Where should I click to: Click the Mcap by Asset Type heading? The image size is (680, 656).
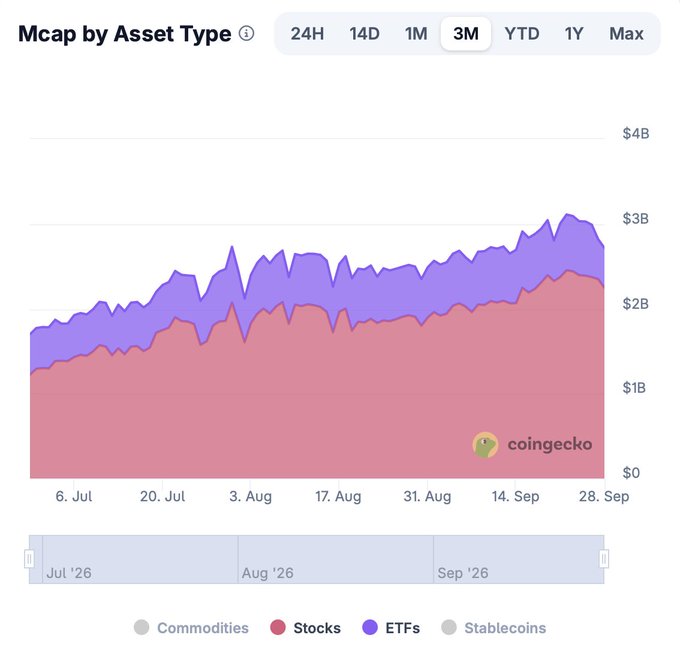tap(125, 34)
